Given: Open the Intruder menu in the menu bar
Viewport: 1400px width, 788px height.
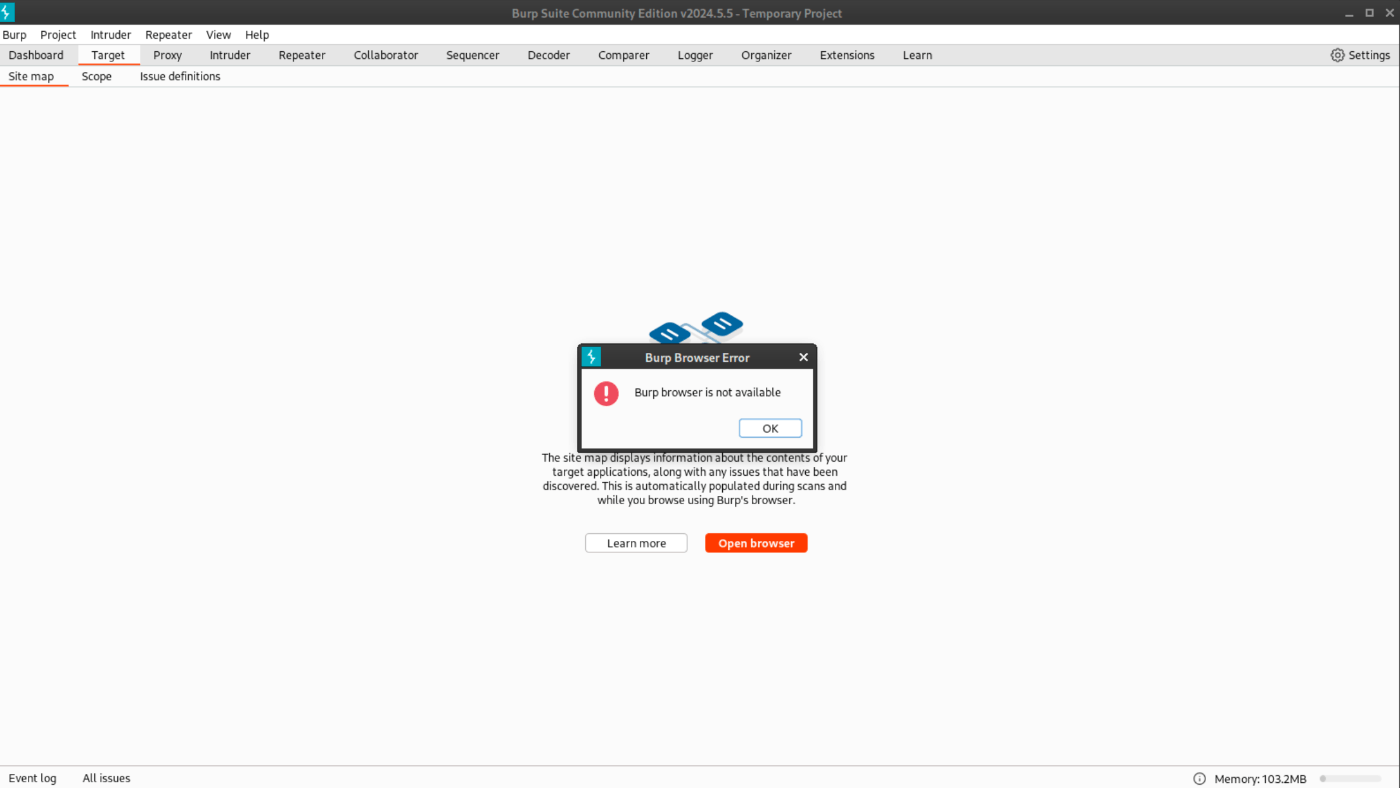Looking at the screenshot, I should point(111,35).
